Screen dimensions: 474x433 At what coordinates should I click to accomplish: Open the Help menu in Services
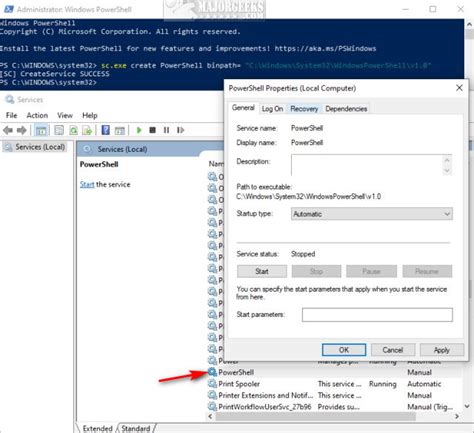[90, 115]
